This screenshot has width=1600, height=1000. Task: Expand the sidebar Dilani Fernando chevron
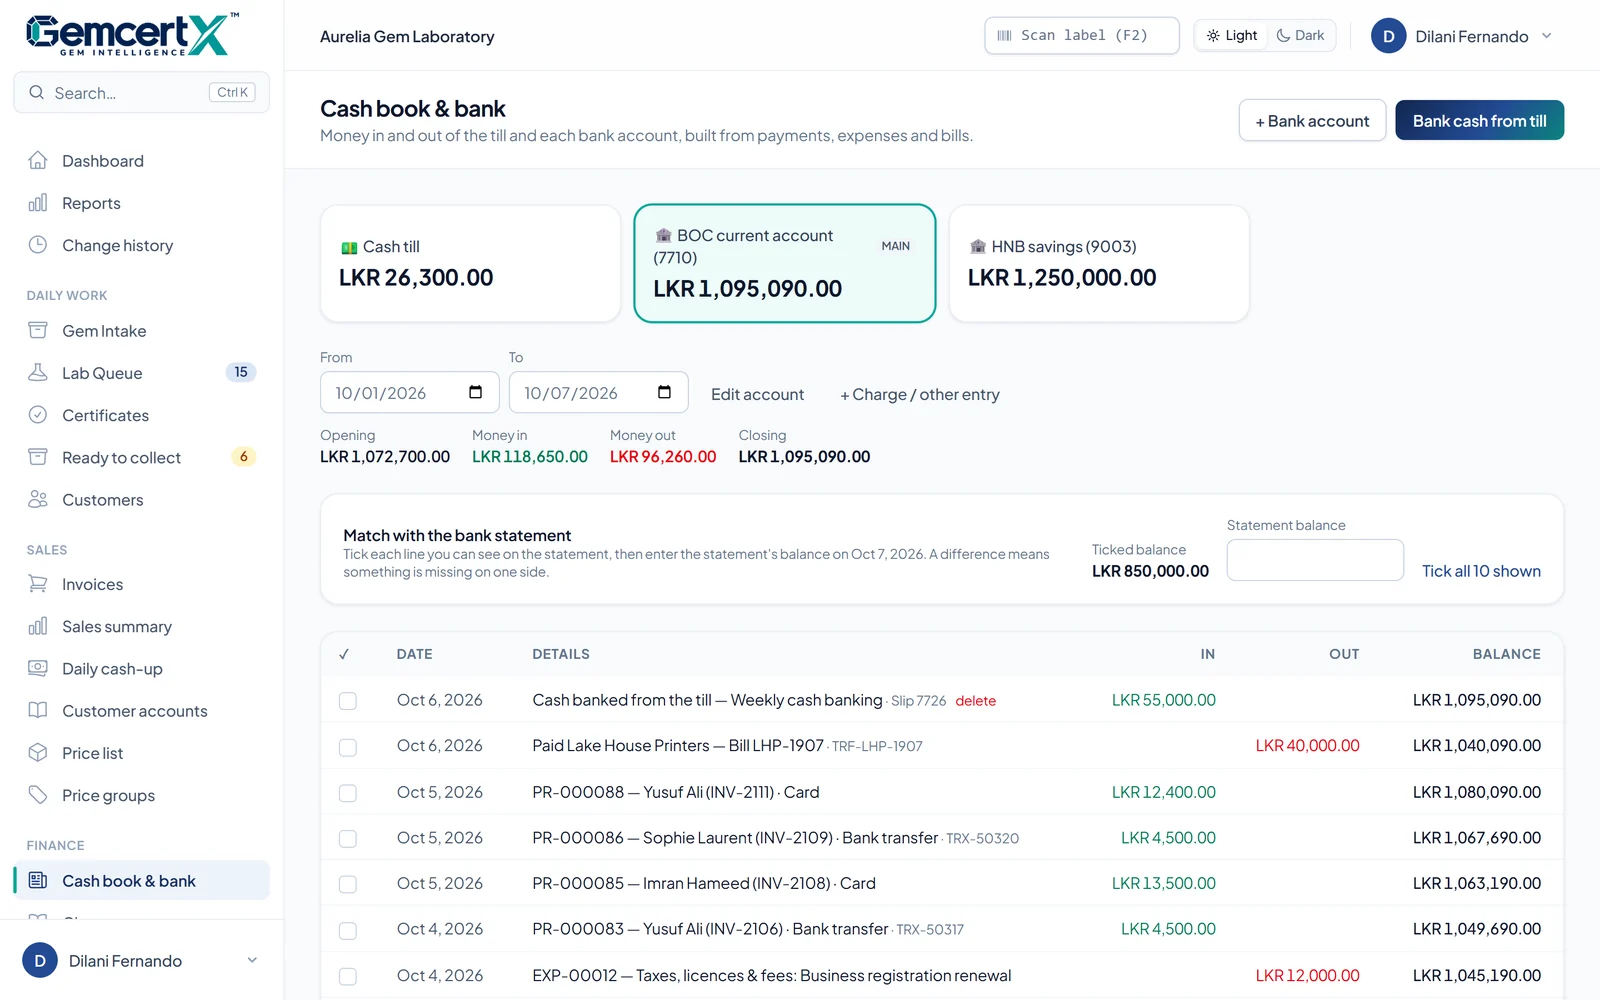point(252,960)
